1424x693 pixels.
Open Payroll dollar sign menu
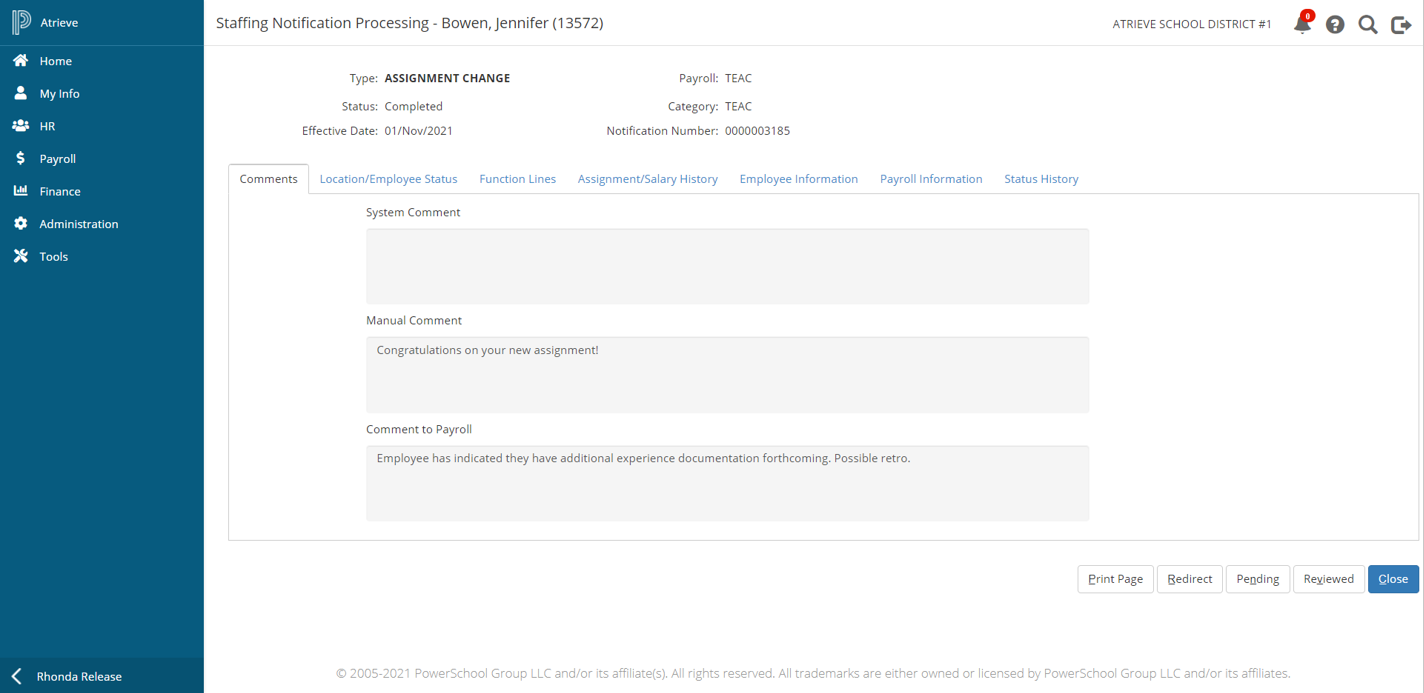click(21, 159)
